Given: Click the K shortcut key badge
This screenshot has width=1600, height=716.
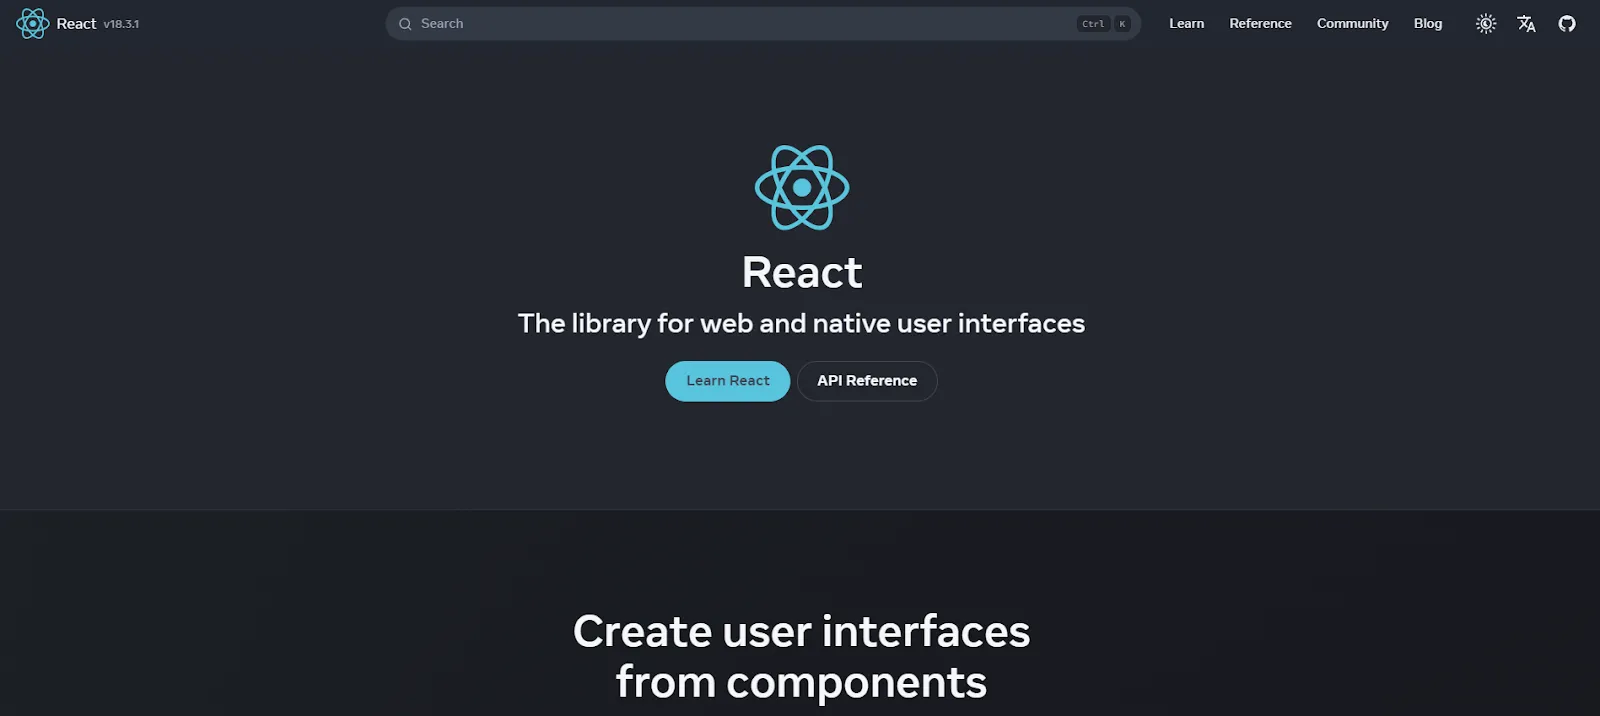Looking at the screenshot, I should coord(1122,24).
